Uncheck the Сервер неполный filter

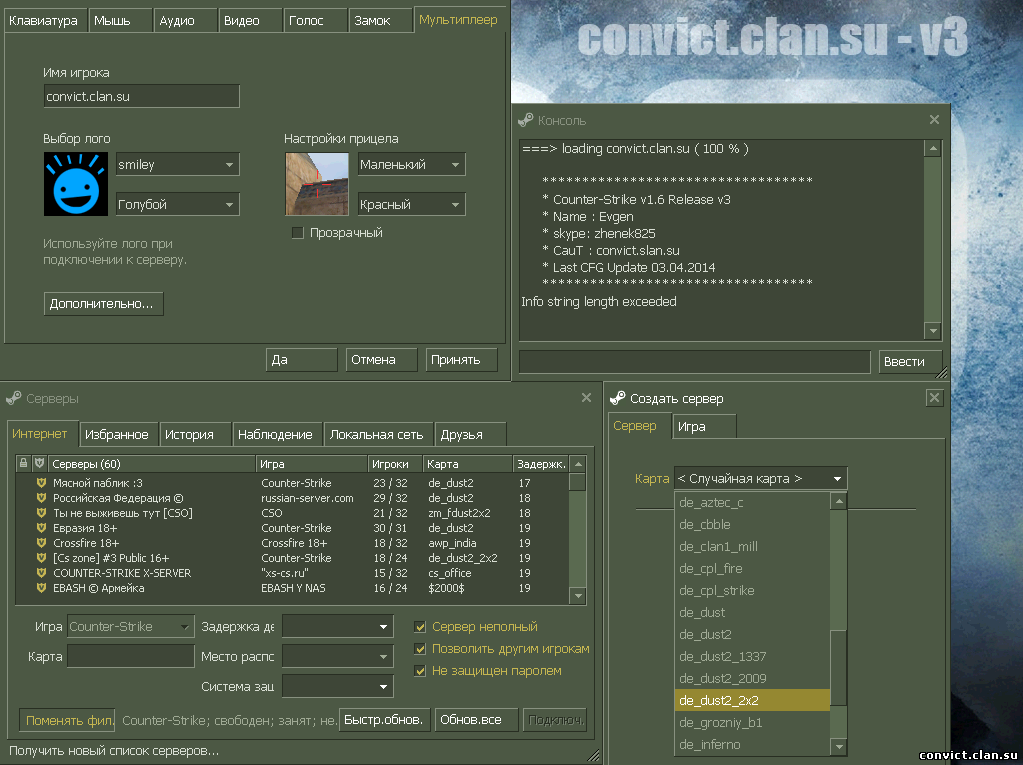point(420,627)
